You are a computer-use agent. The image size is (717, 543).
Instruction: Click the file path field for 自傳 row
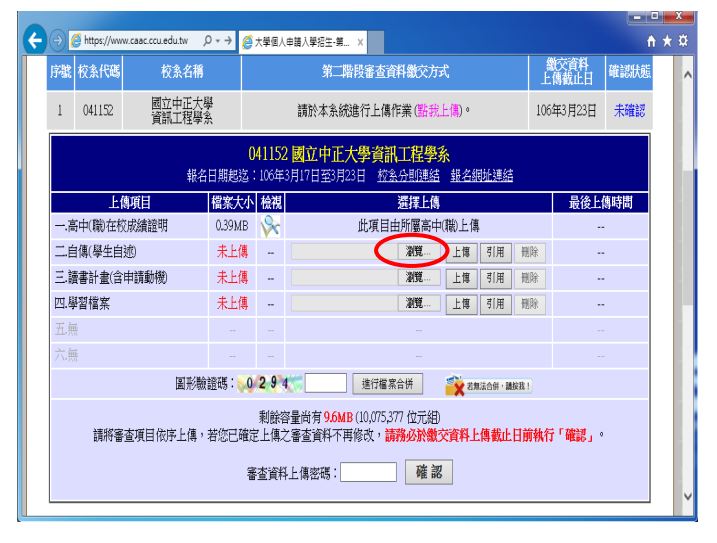[344, 252]
